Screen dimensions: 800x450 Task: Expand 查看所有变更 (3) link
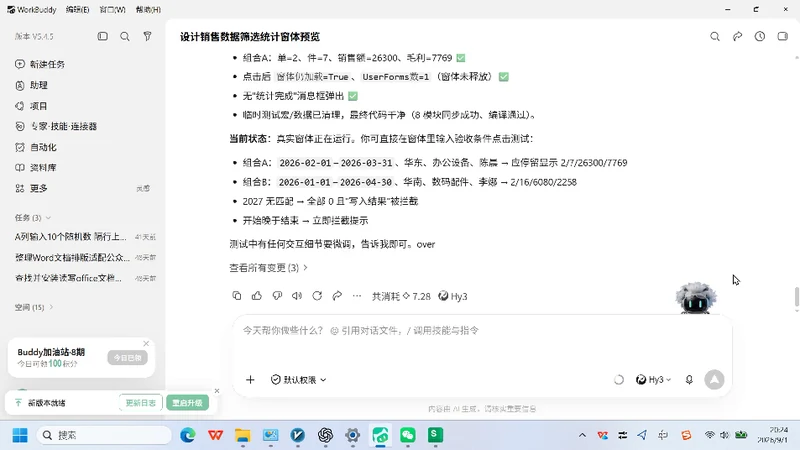click(x=268, y=268)
